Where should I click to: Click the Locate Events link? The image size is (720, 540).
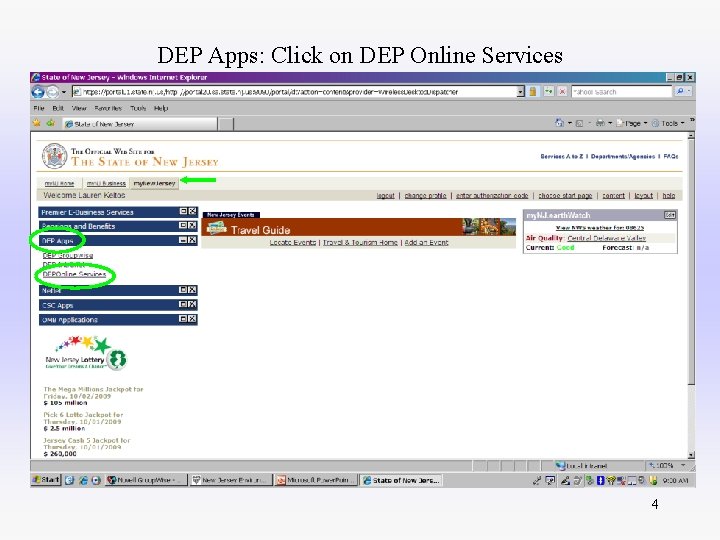click(292, 242)
